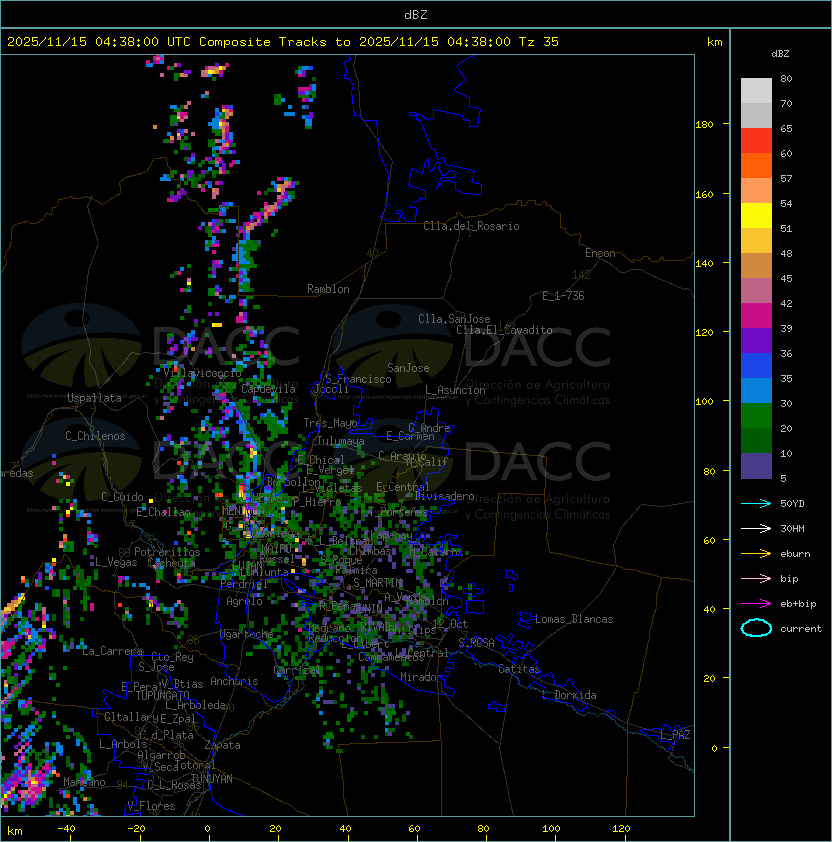Select the bright yellow swatch between 54 and 51
The height and width of the screenshot is (842, 832).
(756, 215)
